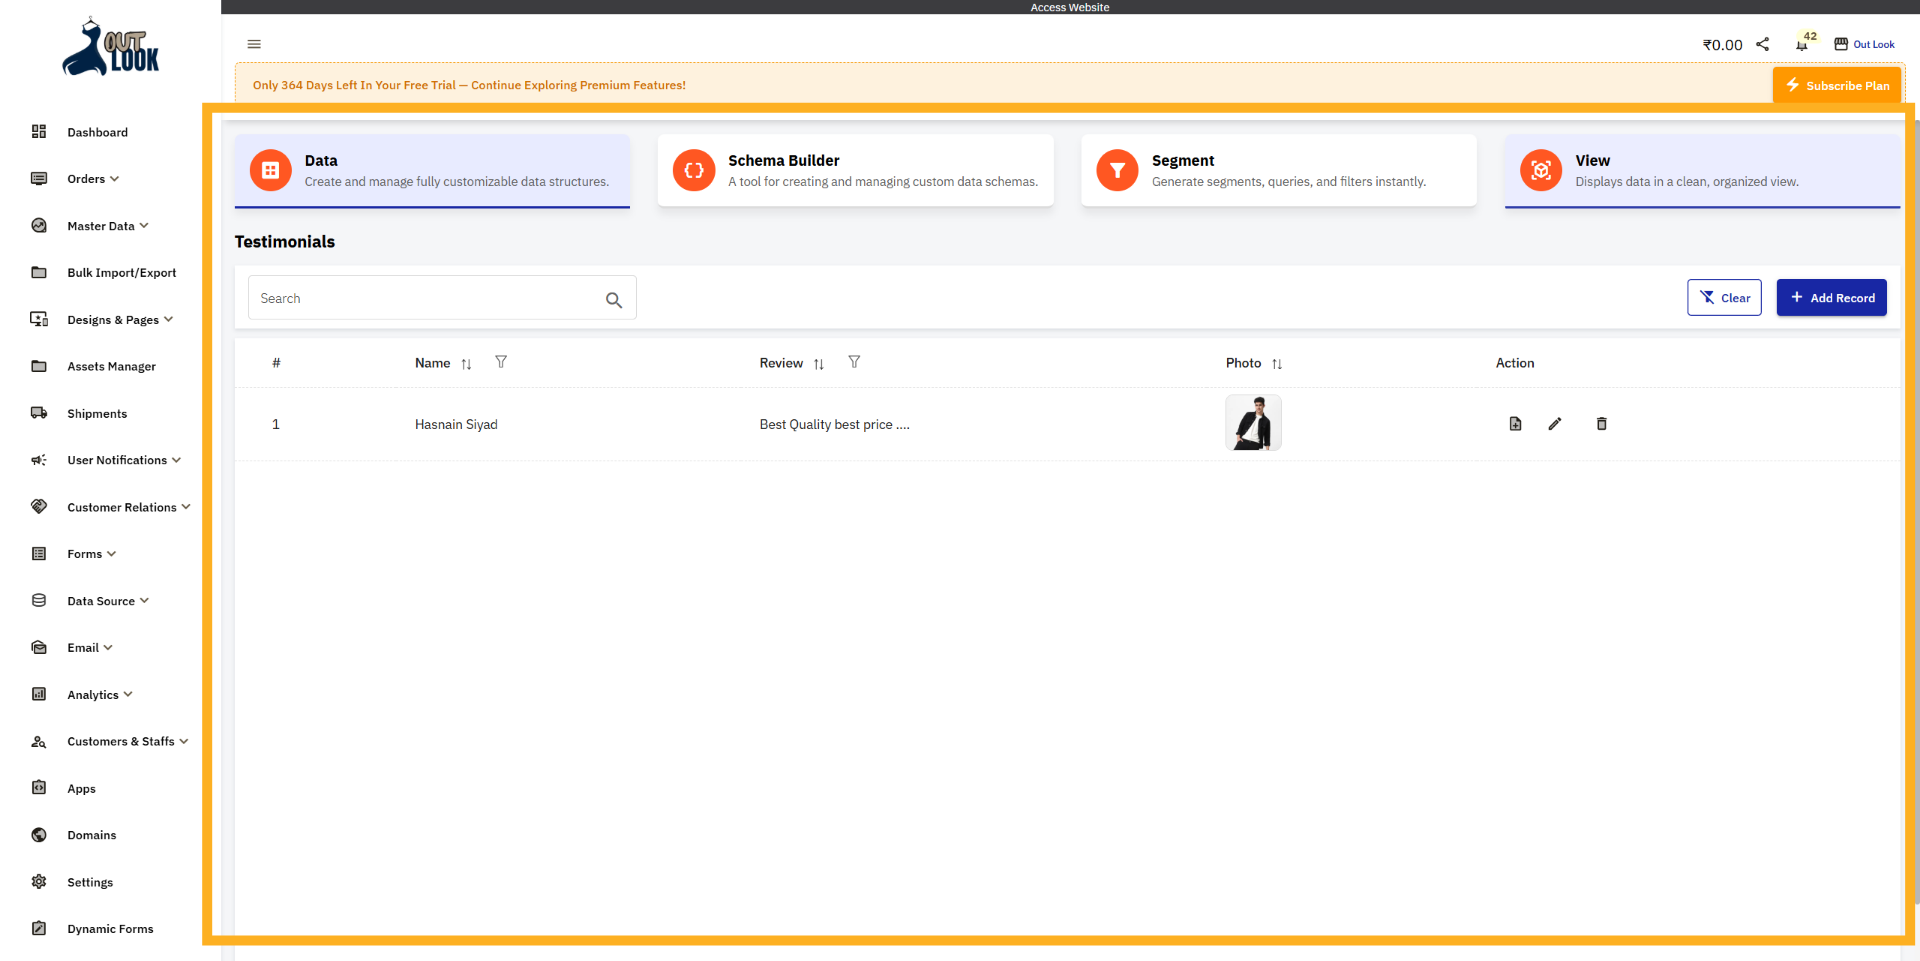Click the share icon in header

click(x=1763, y=44)
